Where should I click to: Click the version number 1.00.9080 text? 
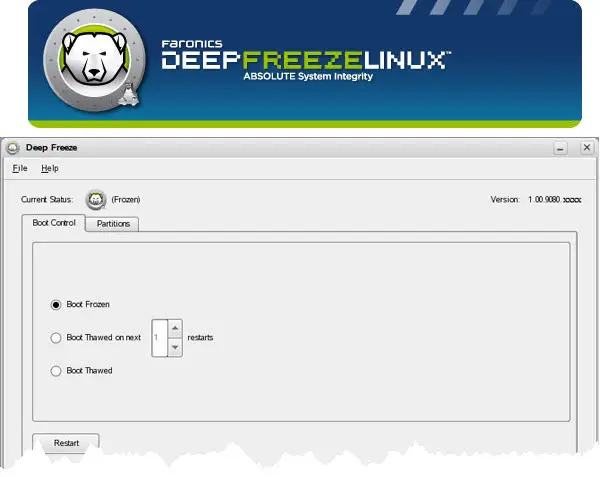554,200
